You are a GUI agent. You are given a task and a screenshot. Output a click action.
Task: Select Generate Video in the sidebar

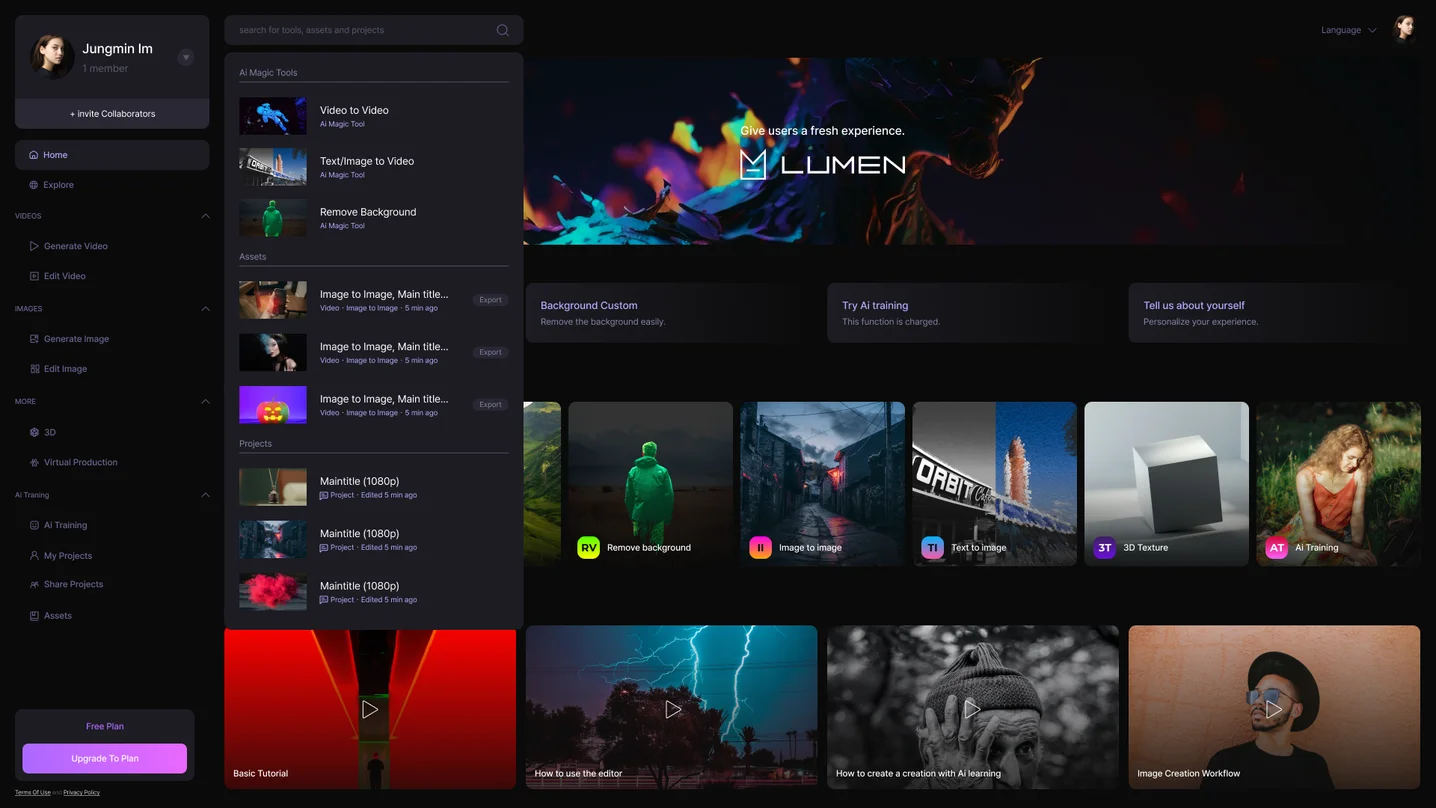(x=75, y=246)
